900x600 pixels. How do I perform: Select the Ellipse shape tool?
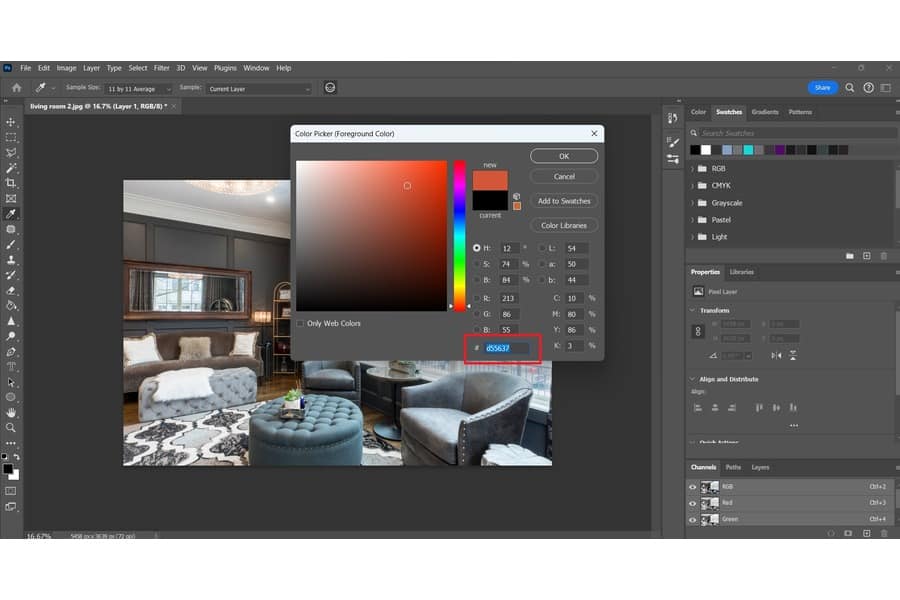click(x=11, y=397)
